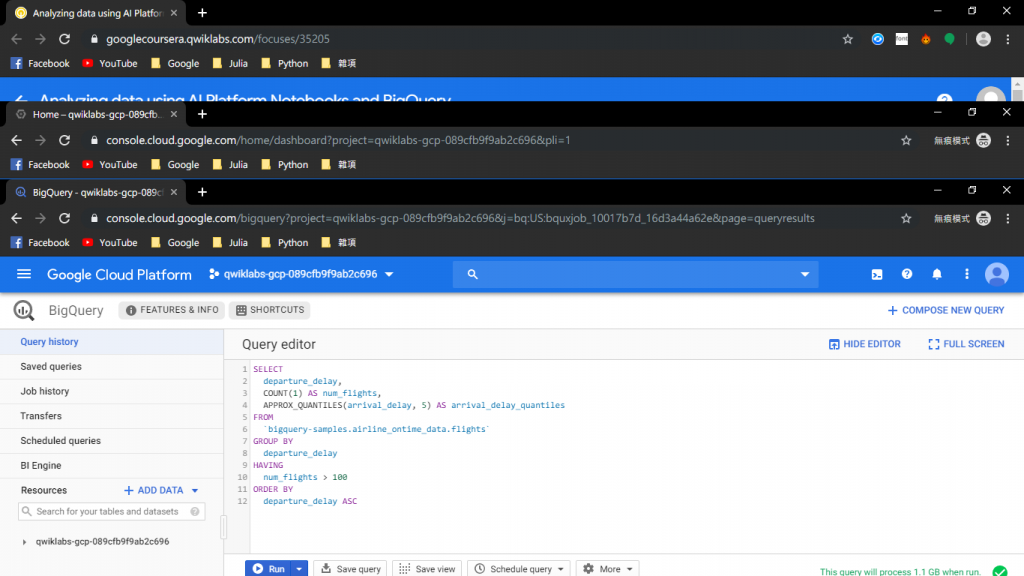The height and width of the screenshot is (576, 1024).
Task: Activate Cloud Shell icon in header
Action: [x=877, y=275]
